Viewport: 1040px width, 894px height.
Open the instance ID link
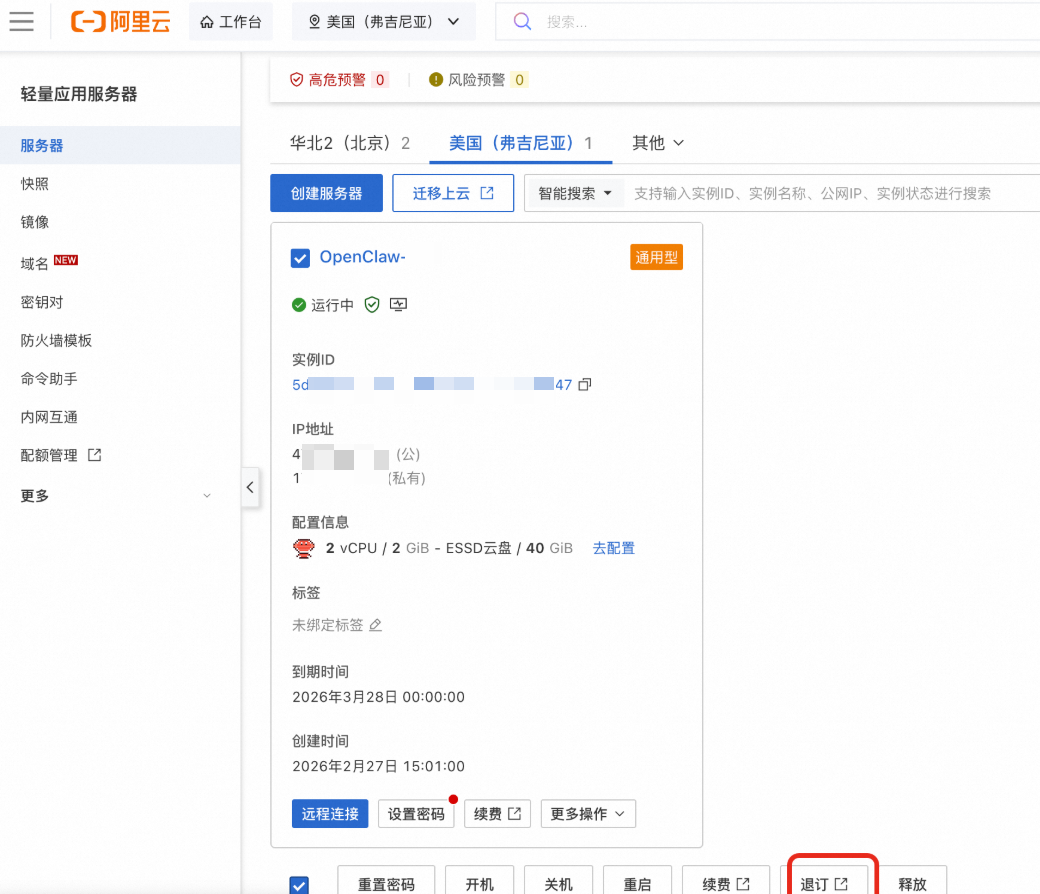tap(432, 385)
